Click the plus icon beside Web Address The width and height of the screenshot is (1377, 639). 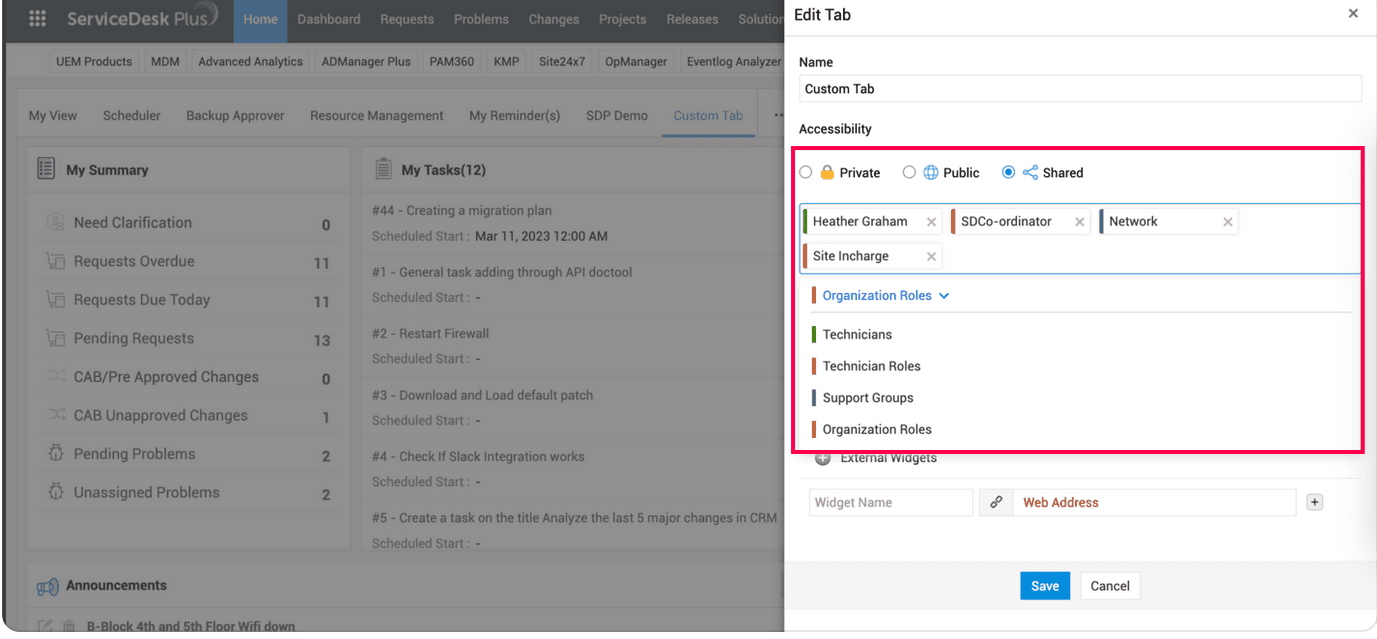point(1315,503)
